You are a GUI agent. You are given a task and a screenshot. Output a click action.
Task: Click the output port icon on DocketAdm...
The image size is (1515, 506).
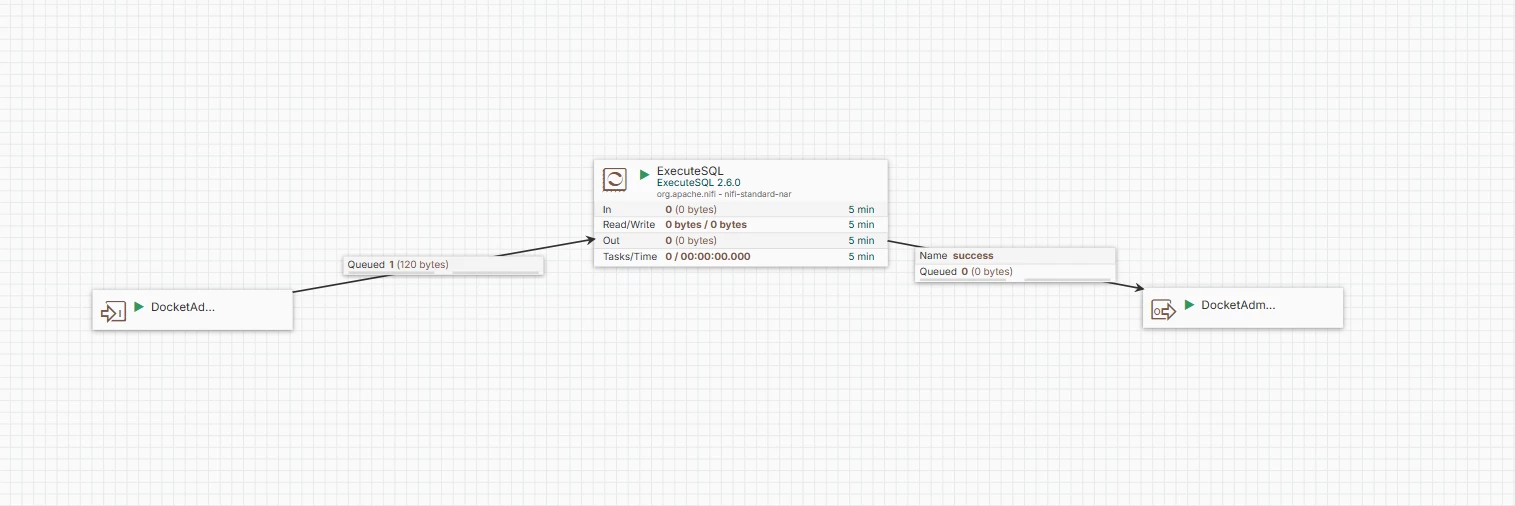point(1164,311)
